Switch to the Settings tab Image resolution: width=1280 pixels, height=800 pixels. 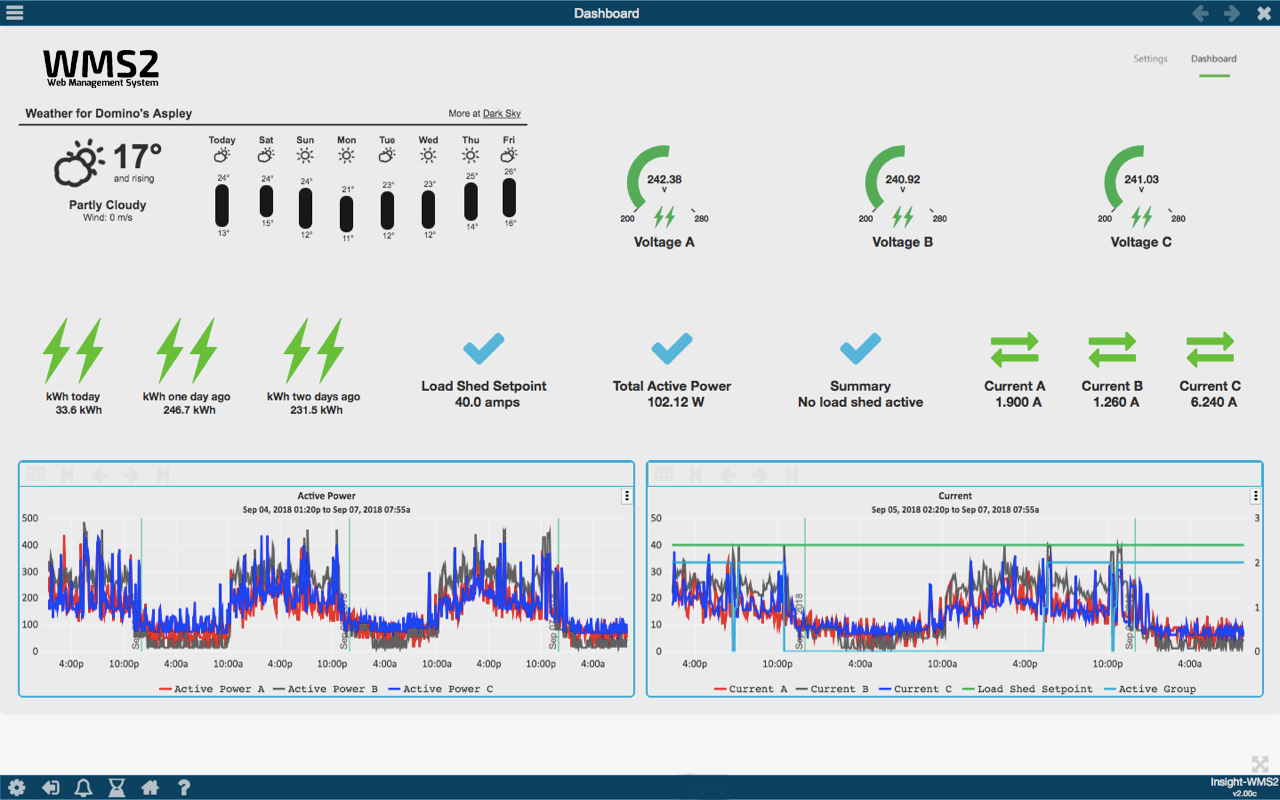point(1150,58)
